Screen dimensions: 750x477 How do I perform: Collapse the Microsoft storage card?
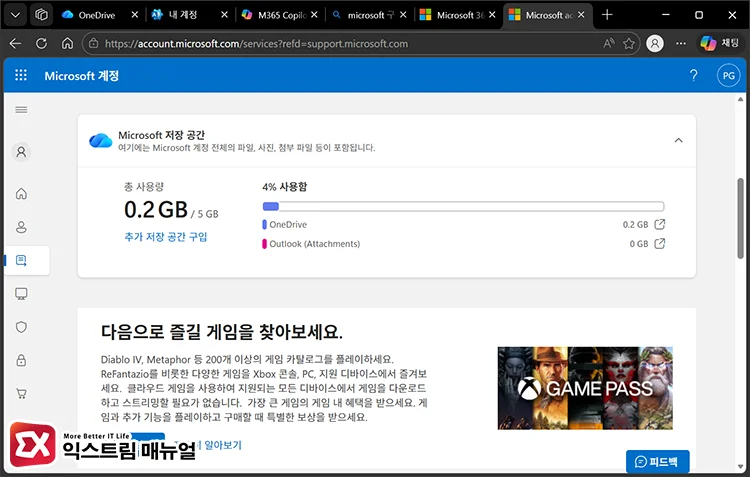(678, 140)
